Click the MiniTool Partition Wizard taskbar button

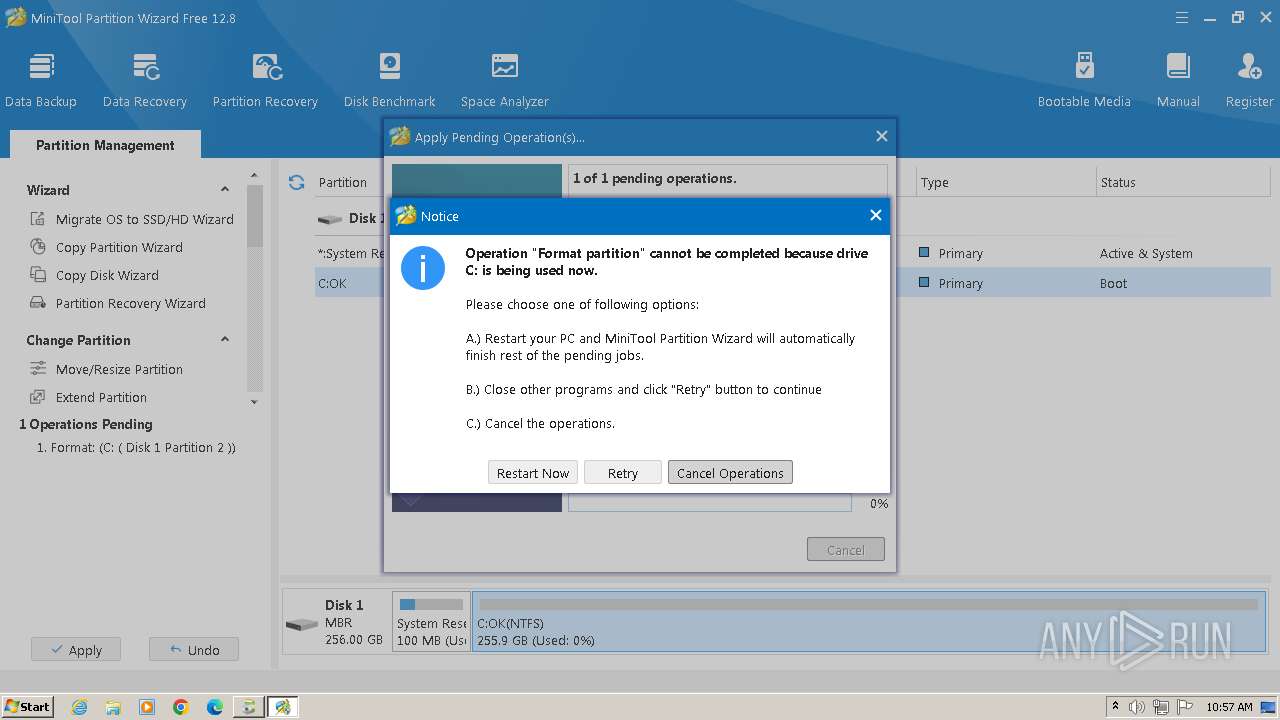(282, 707)
